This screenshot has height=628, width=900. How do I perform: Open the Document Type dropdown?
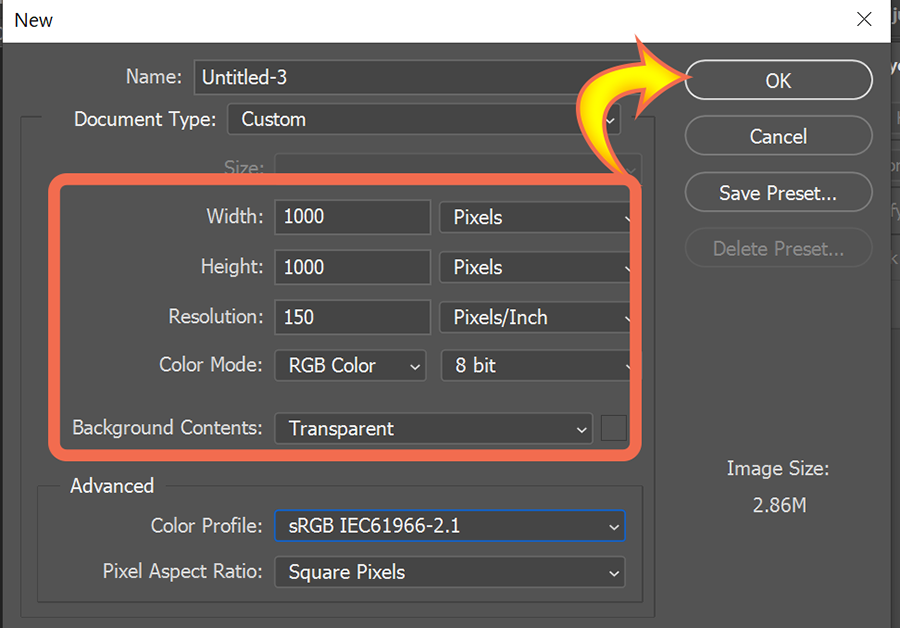[424, 119]
